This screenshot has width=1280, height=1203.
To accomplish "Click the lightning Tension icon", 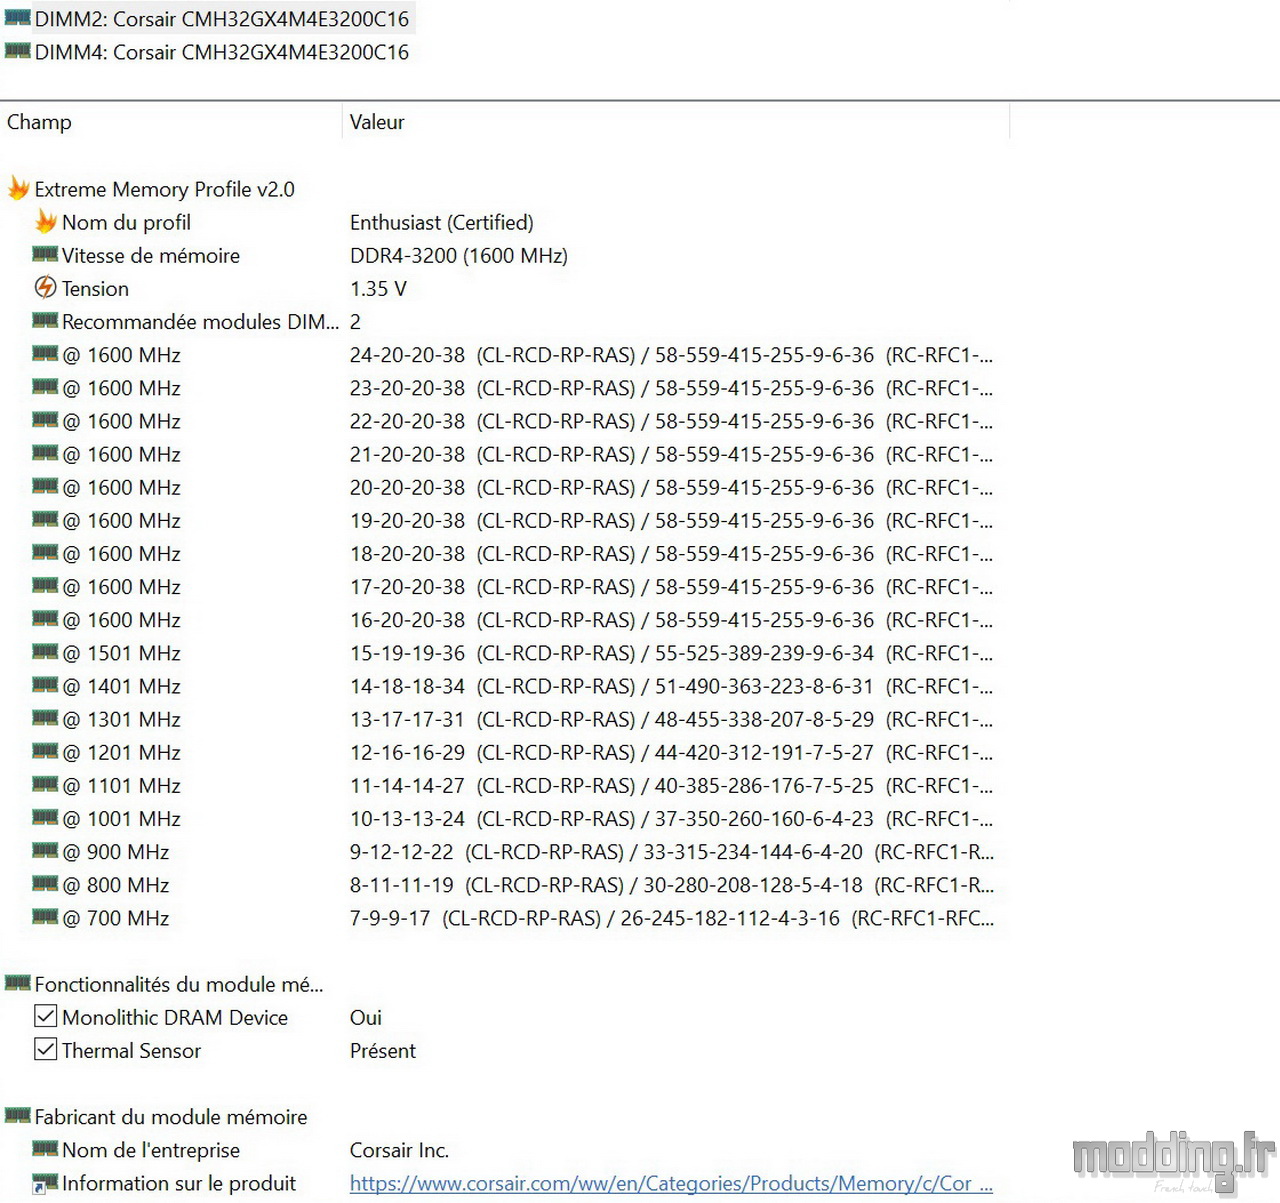I will [x=45, y=287].
